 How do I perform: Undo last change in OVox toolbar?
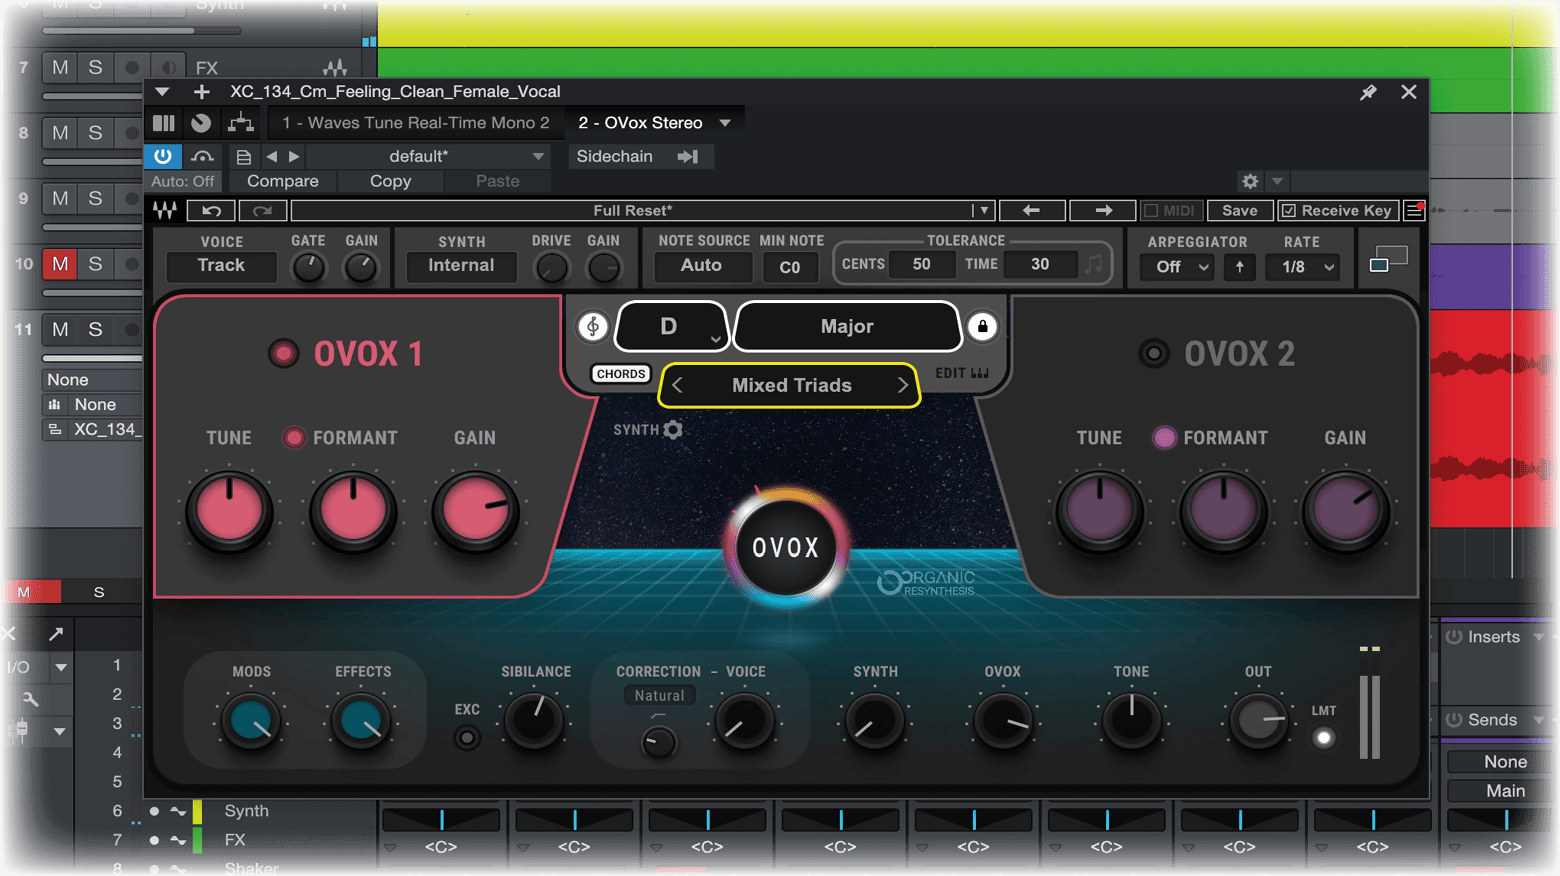pos(211,210)
